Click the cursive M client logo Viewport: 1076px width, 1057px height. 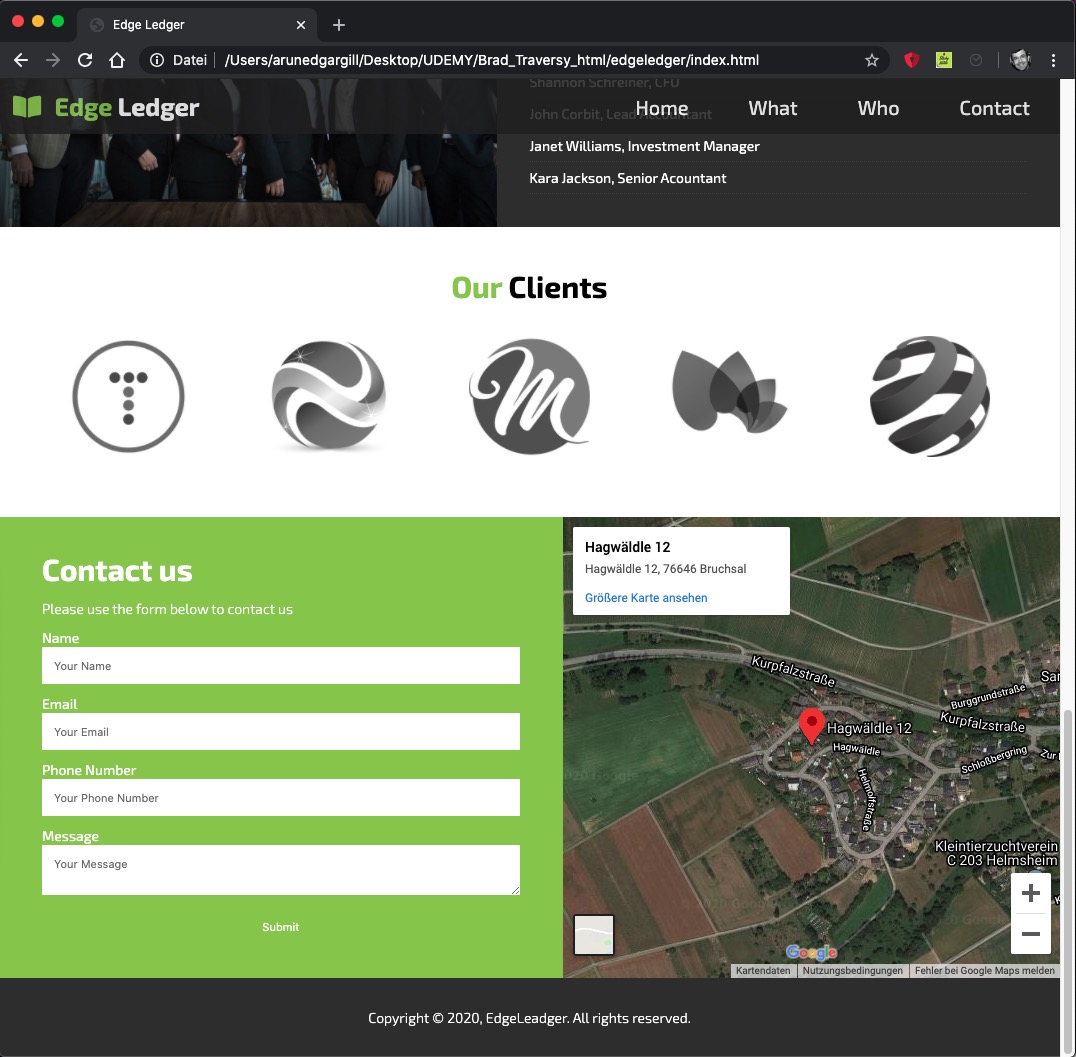tap(529, 396)
